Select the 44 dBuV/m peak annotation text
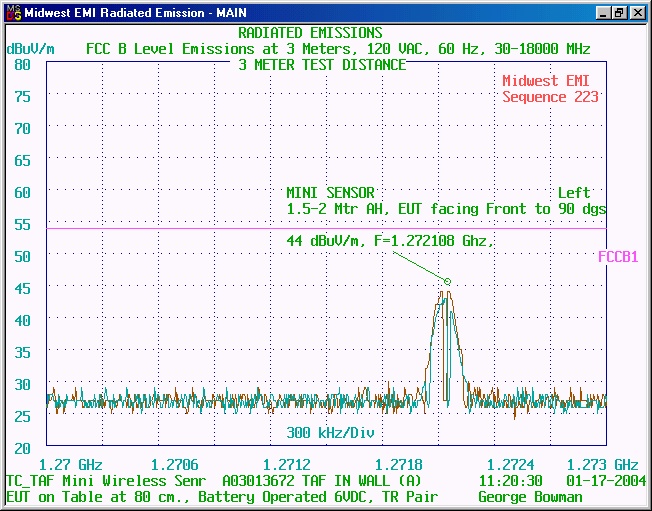The width and height of the screenshot is (652, 511). (391, 241)
